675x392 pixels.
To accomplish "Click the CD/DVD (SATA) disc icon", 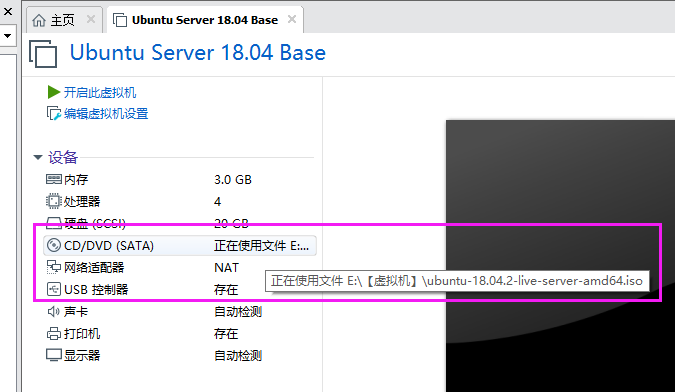I will pos(54,245).
